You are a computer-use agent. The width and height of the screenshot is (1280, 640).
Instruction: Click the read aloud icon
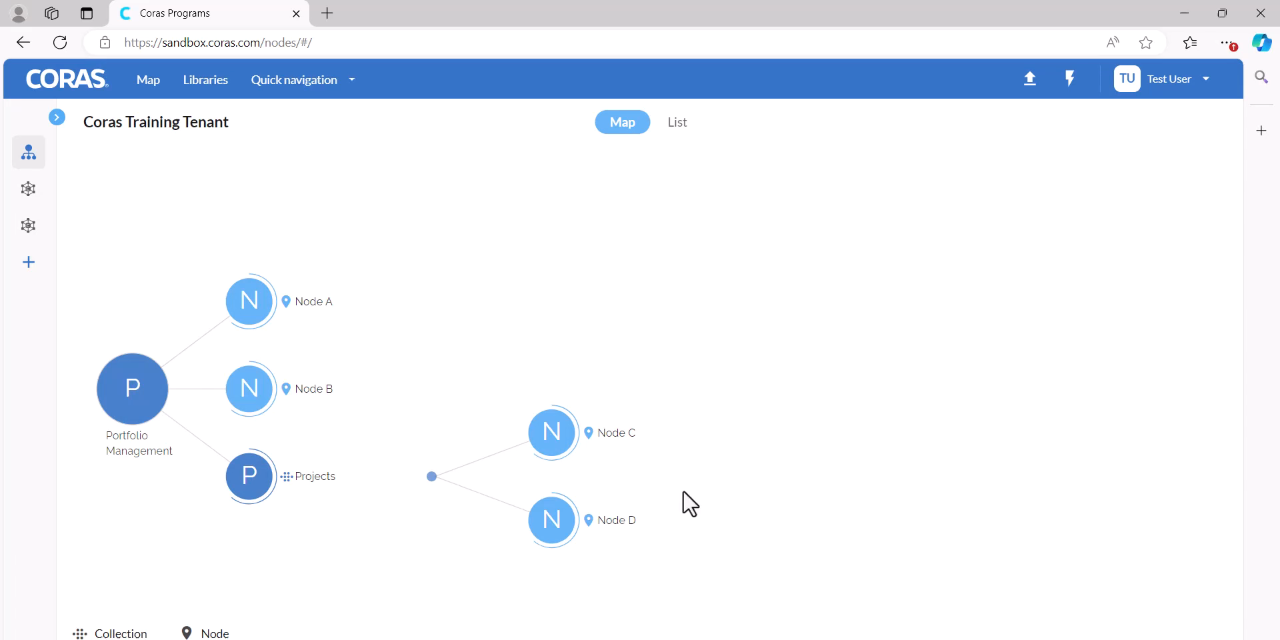point(1112,42)
